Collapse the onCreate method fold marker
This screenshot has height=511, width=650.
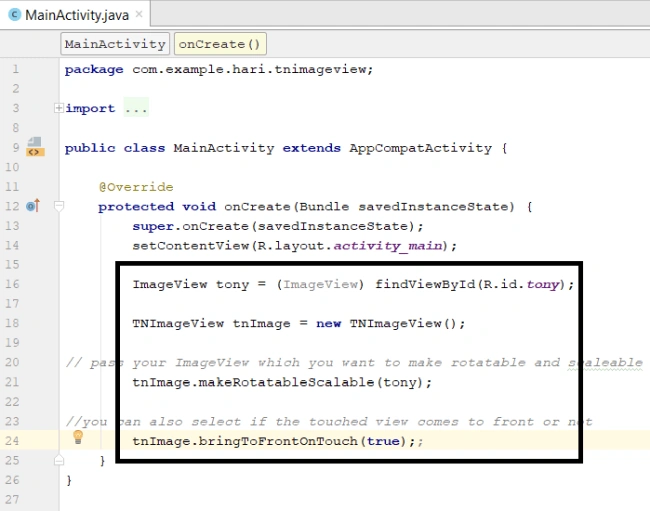point(59,206)
